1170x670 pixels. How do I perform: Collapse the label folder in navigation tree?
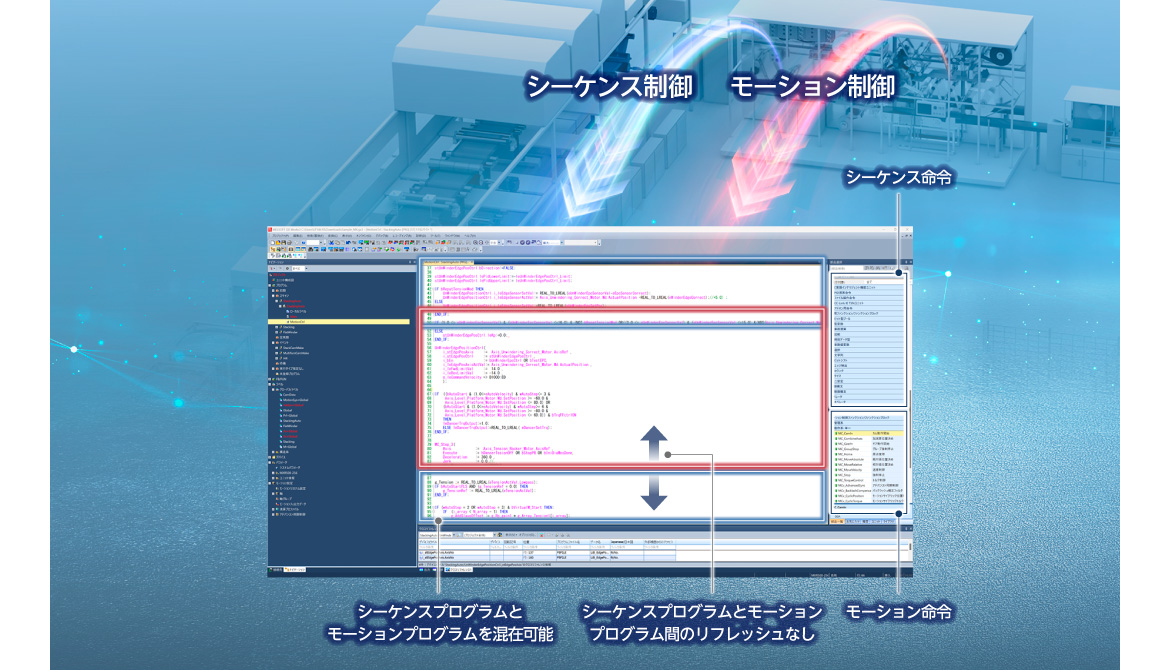click(271, 386)
